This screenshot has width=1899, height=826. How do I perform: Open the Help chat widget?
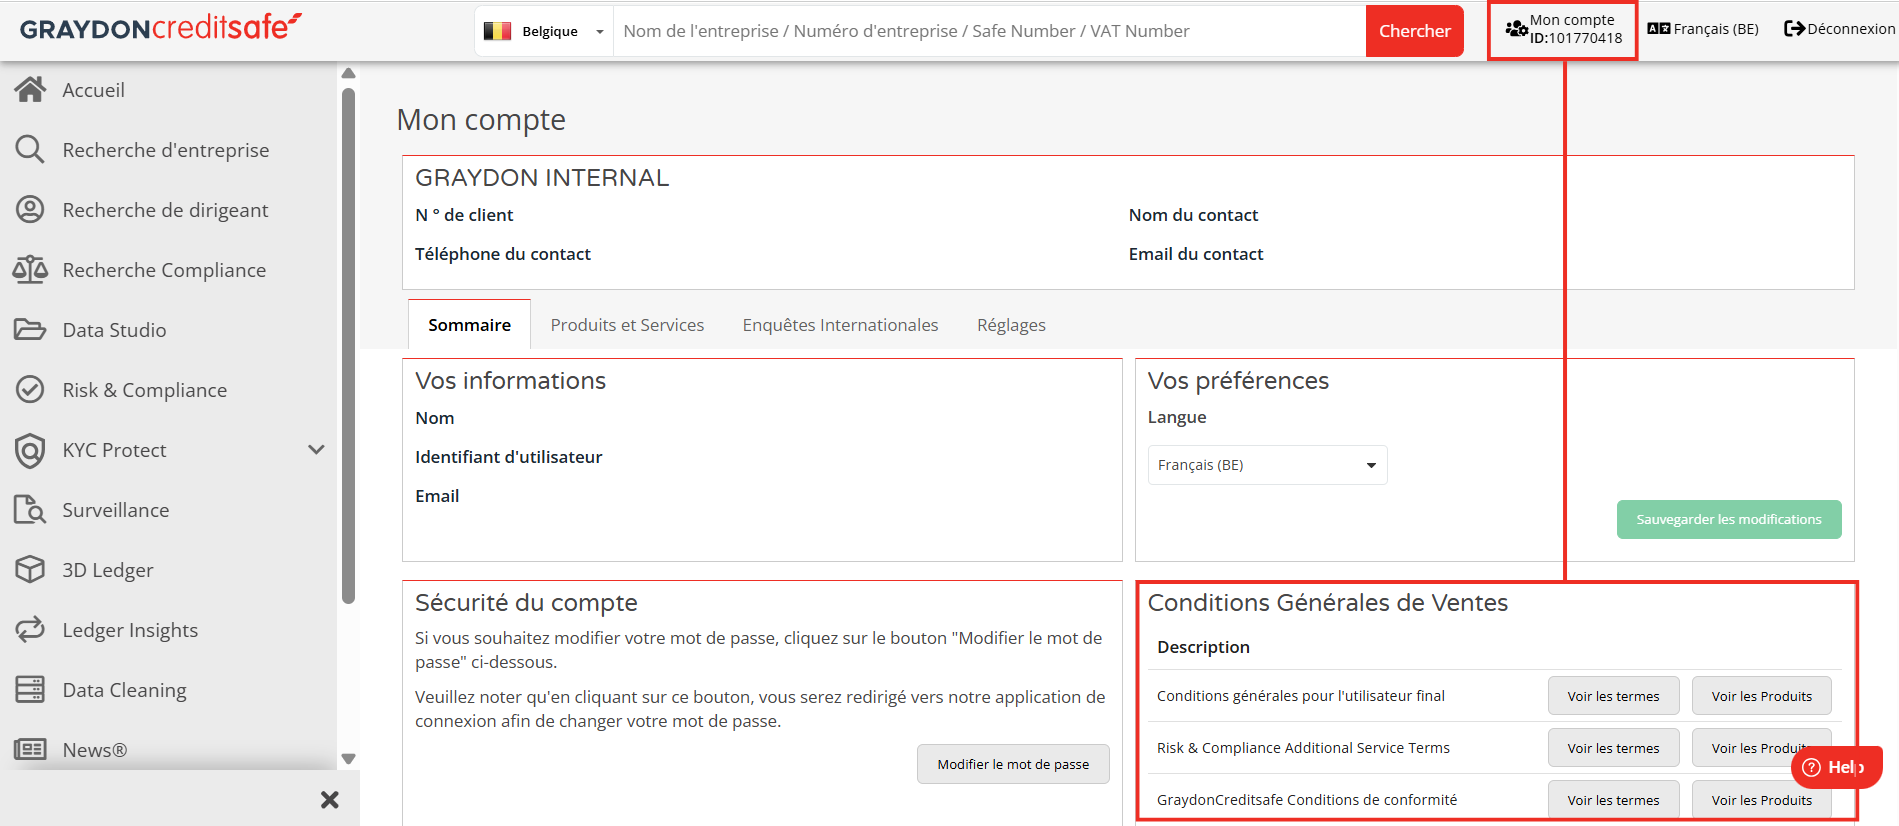click(x=1837, y=767)
